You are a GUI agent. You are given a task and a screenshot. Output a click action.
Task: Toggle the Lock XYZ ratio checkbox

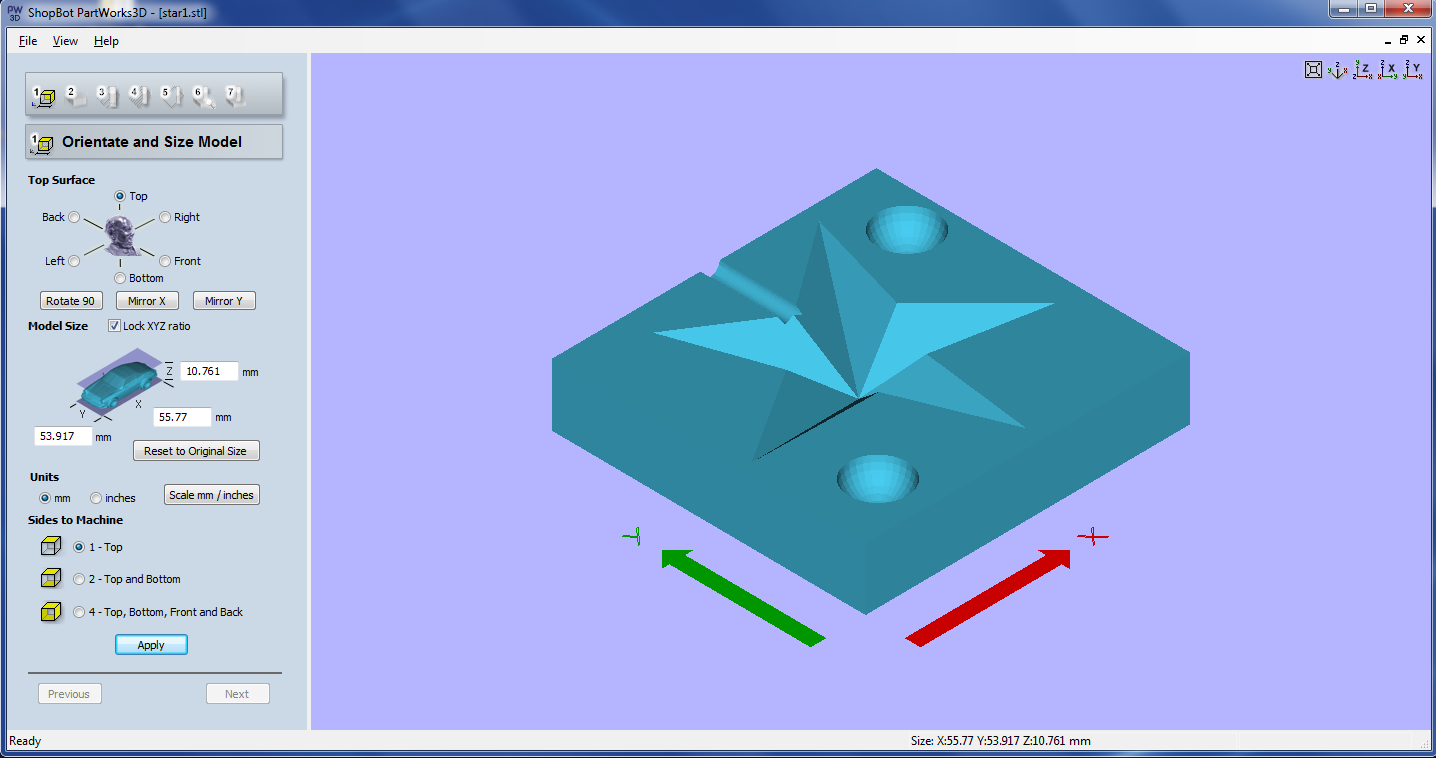point(114,326)
